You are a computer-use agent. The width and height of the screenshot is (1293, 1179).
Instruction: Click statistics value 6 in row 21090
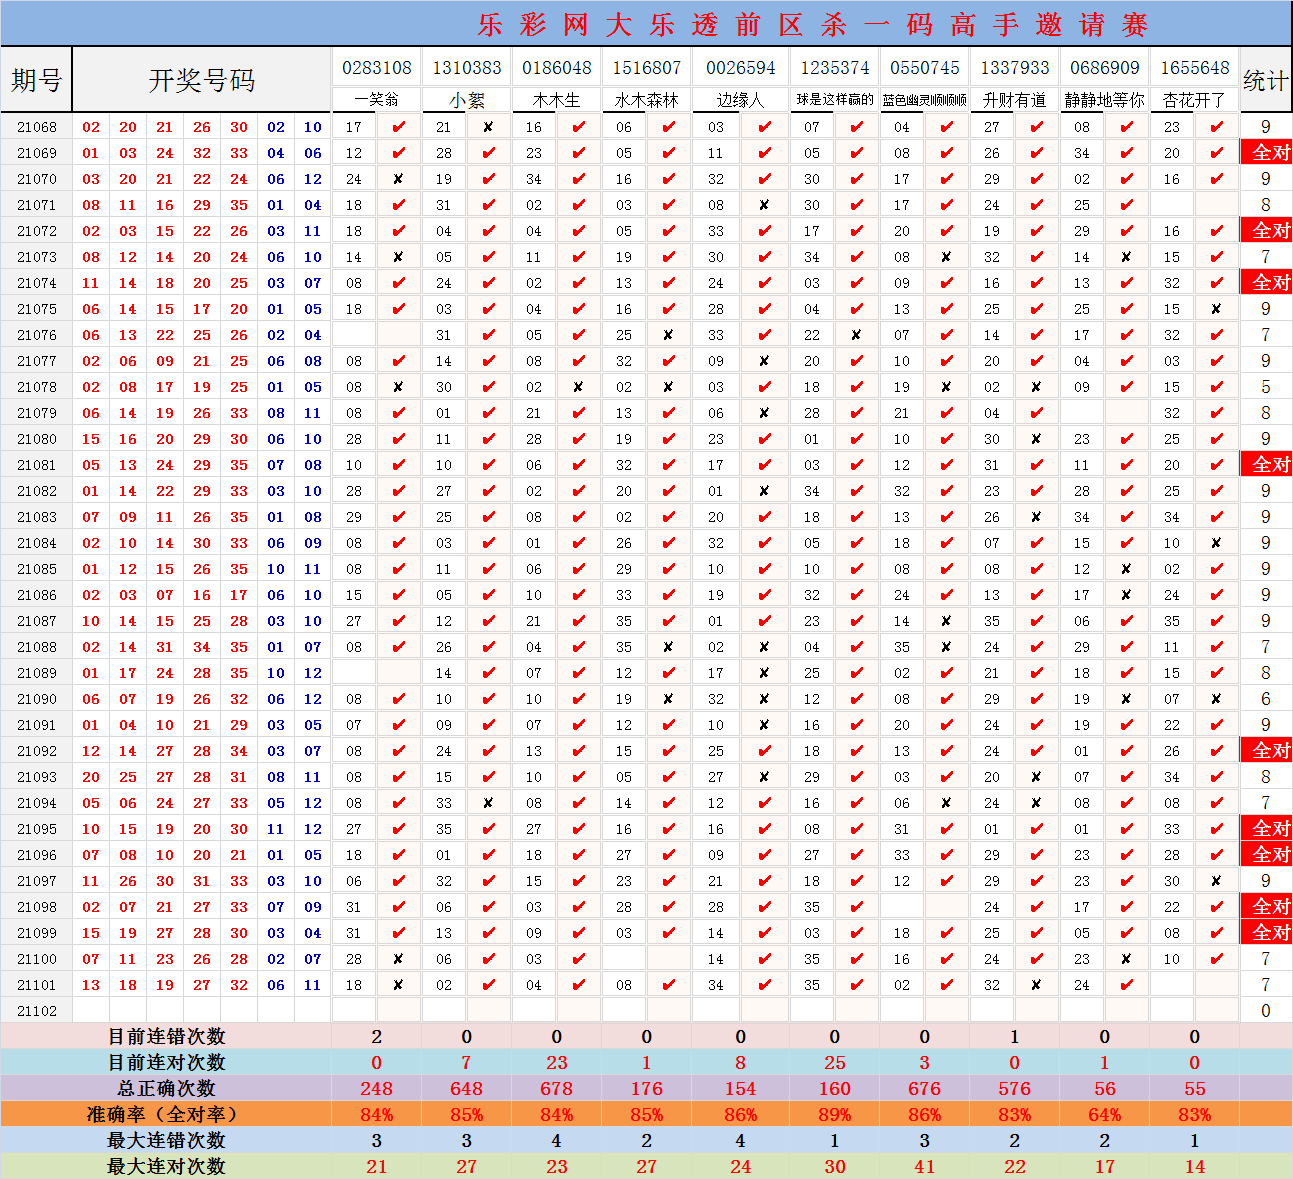click(1266, 699)
